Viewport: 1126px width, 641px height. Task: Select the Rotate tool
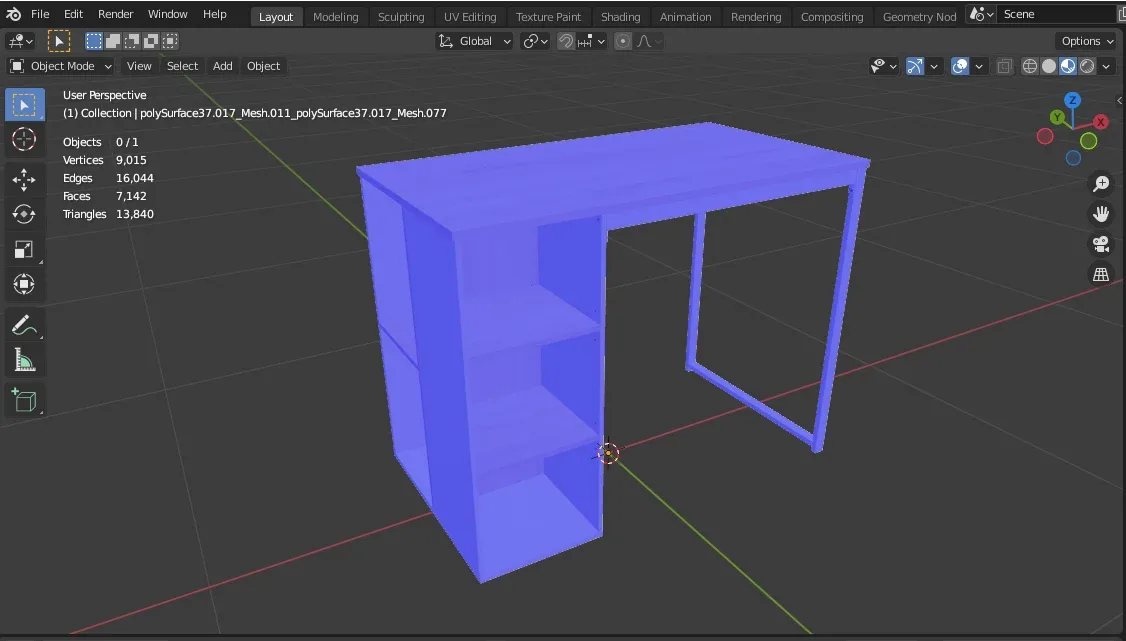[24, 214]
